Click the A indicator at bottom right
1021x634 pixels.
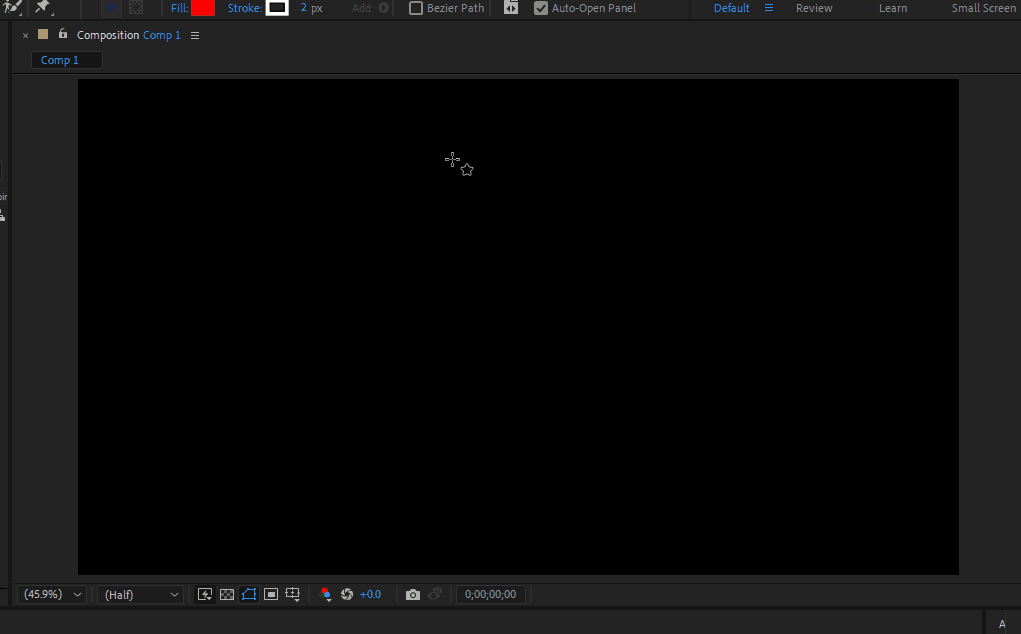click(x=1002, y=624)
